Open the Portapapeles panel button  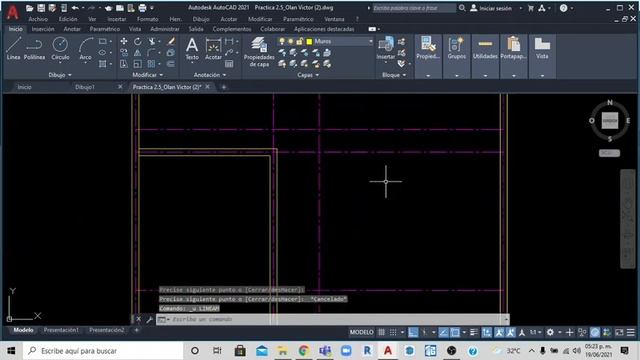(513, 56)
